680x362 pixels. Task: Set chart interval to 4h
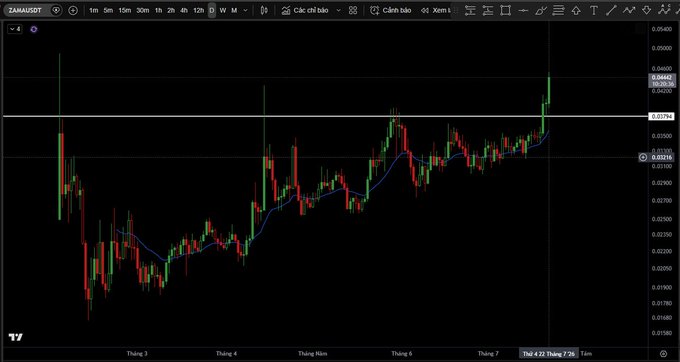click(x=184, y=10)
